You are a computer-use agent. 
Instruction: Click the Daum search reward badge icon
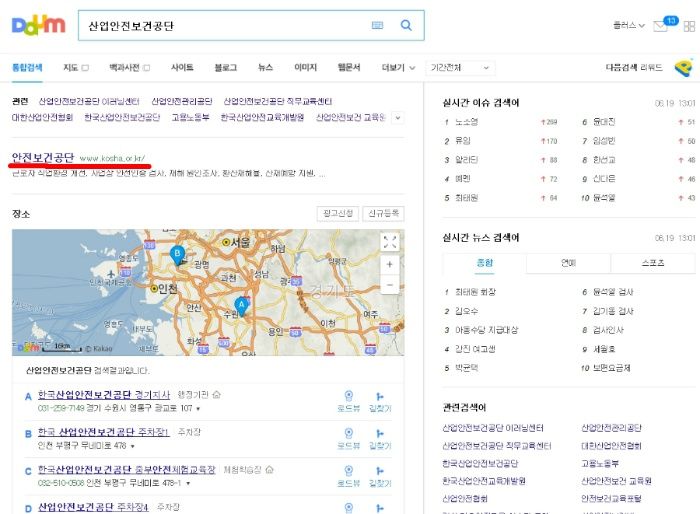coord(683,68)
